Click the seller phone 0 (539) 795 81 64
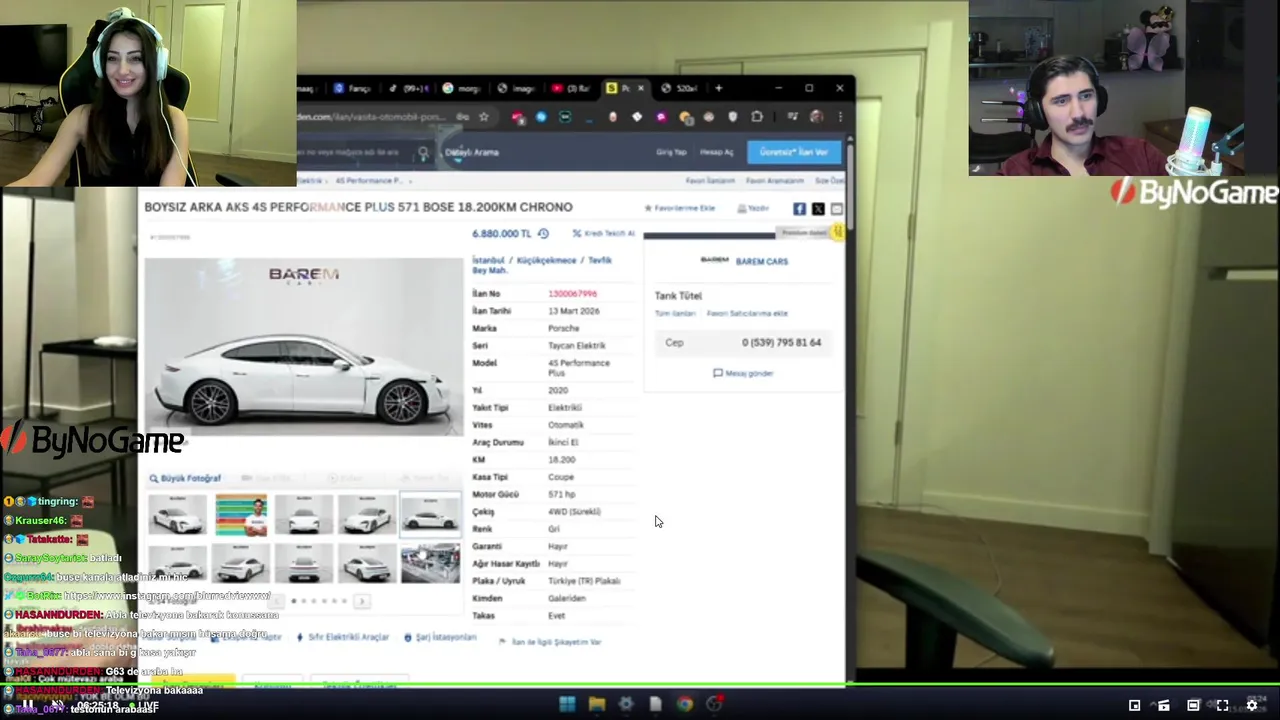Screen dimensions: 1280x720 coord(781,342)
